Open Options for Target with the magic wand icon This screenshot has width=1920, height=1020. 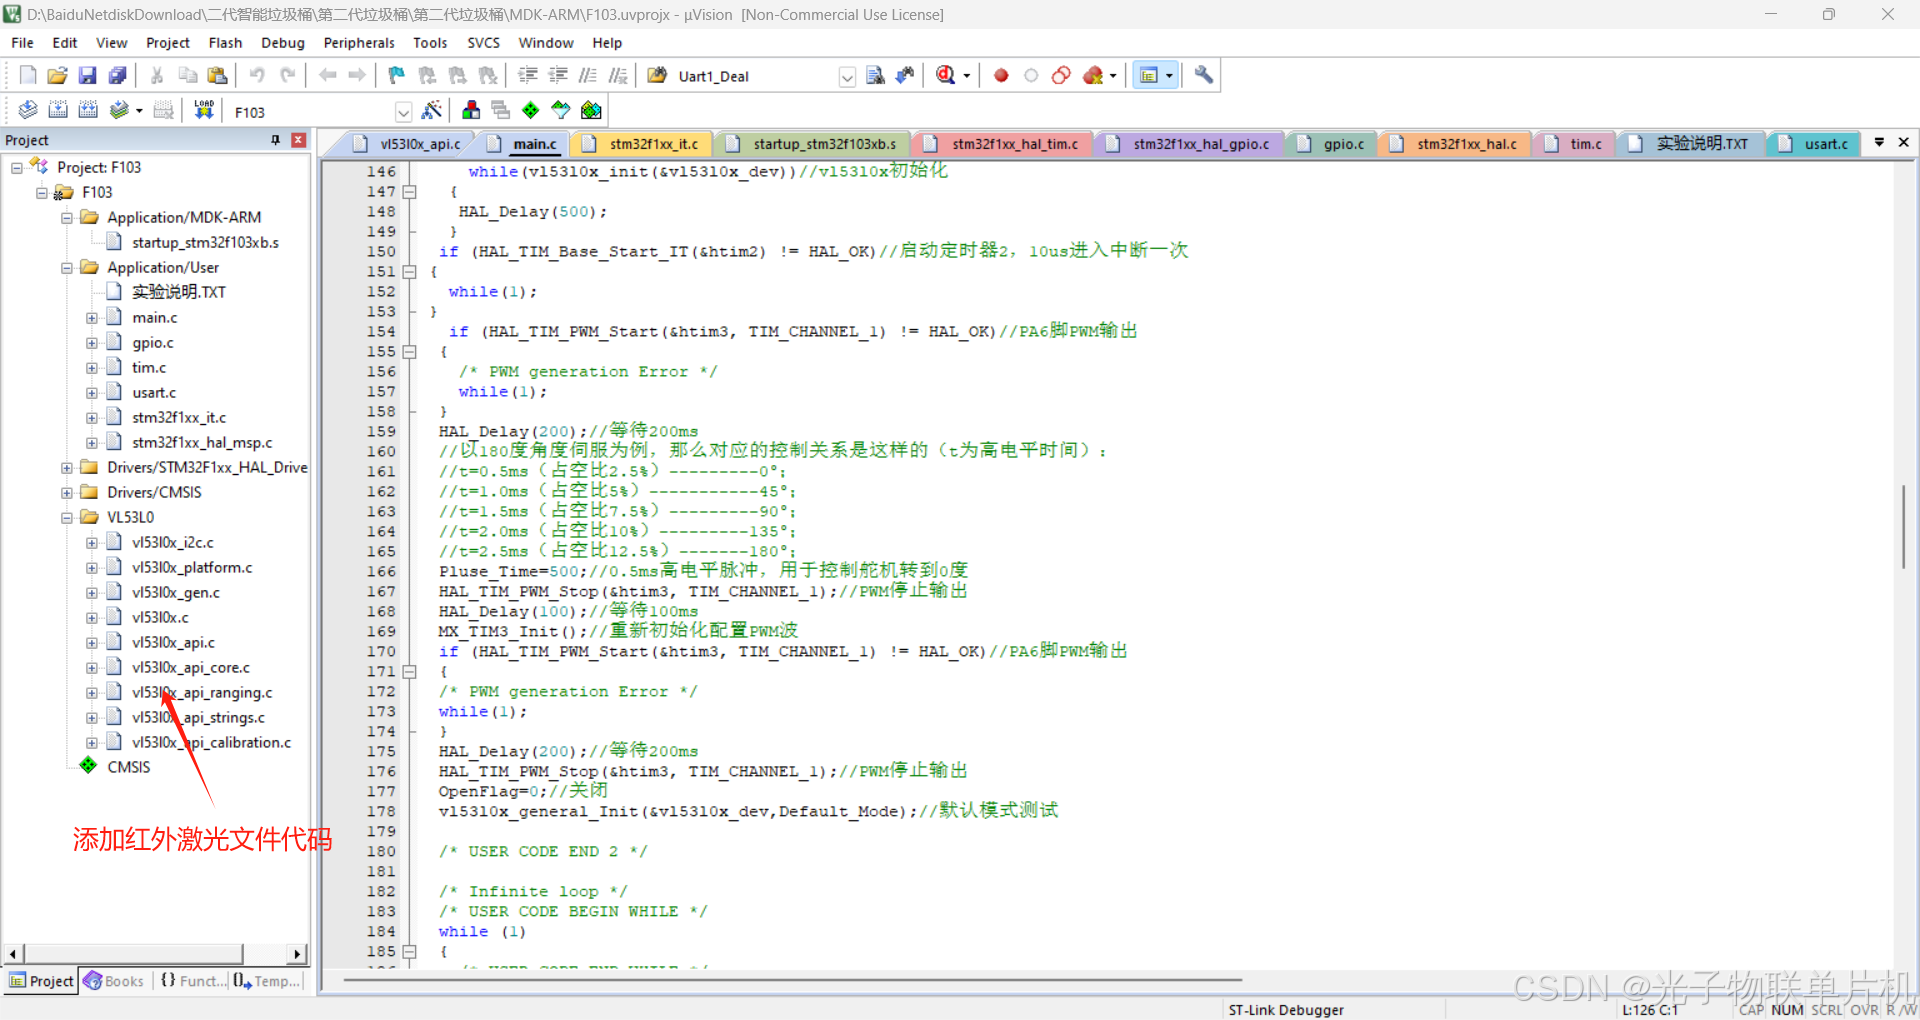click(432, 111)
